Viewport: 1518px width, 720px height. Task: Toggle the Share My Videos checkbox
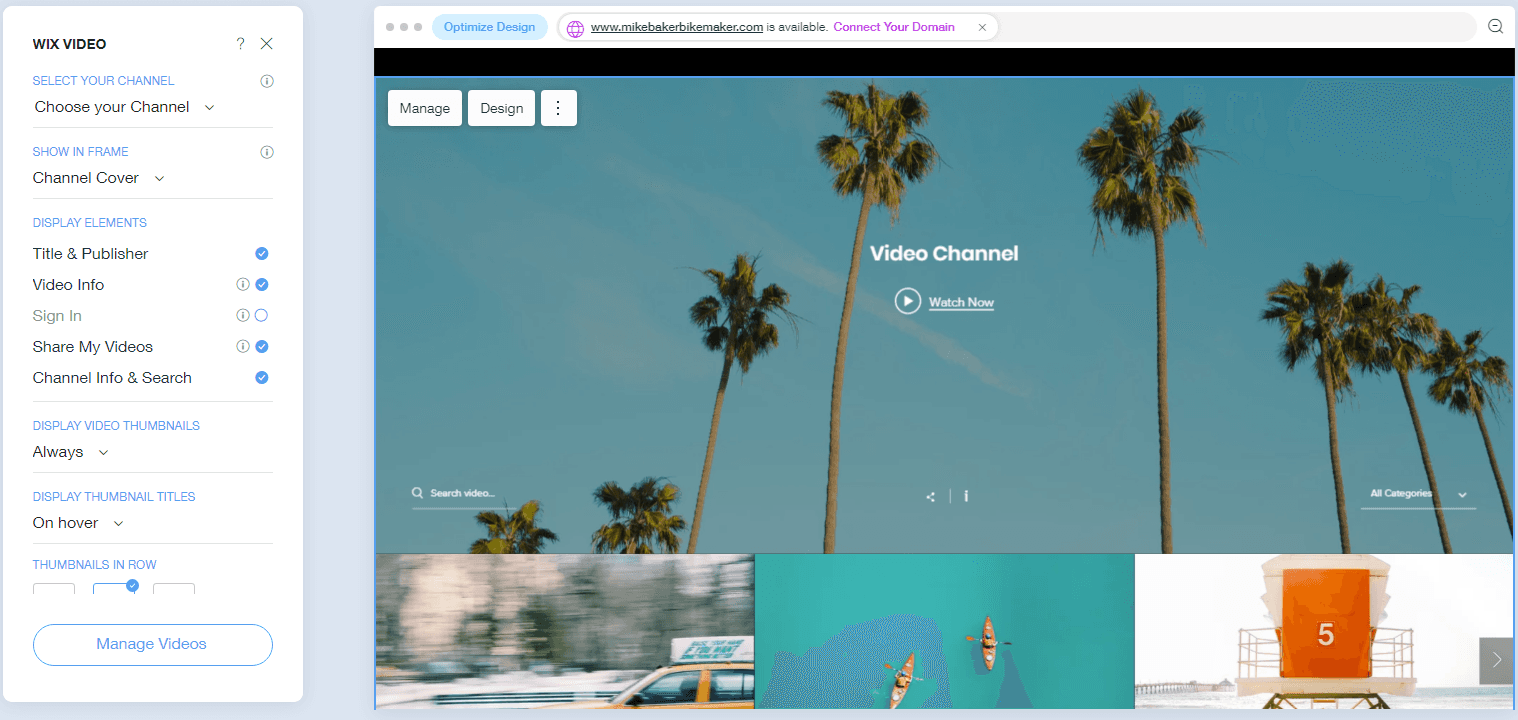tap(261, 347)
